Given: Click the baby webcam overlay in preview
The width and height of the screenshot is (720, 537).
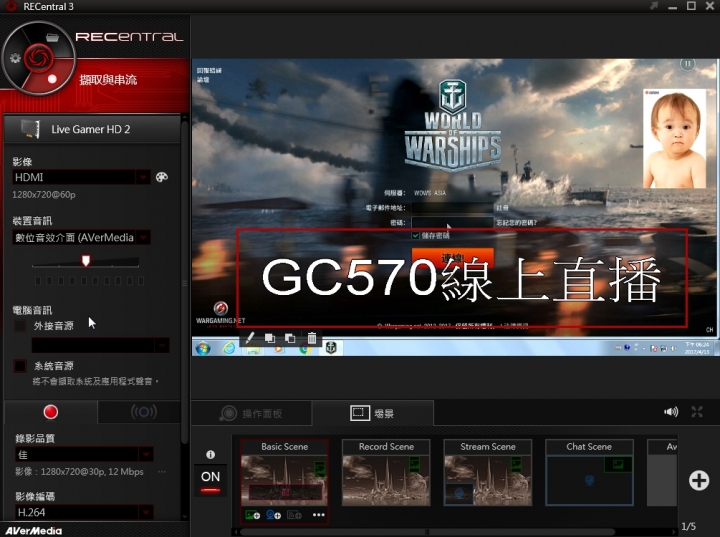Looking at the screenshot, I should 675,139.
